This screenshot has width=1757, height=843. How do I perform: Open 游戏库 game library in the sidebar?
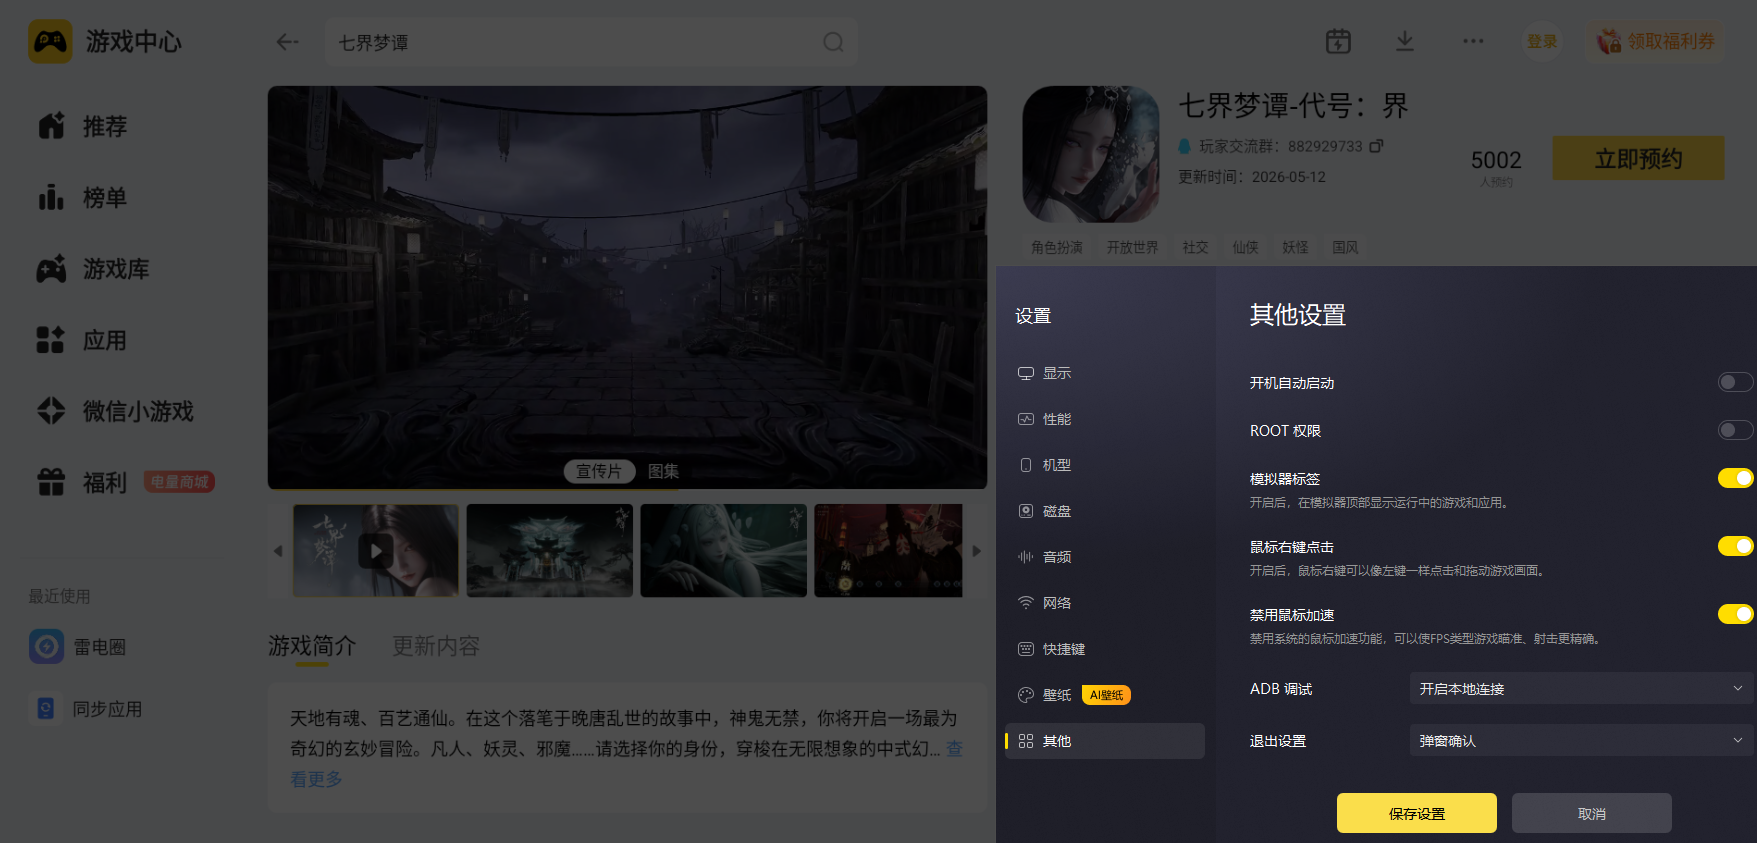(x=93, y=269)
